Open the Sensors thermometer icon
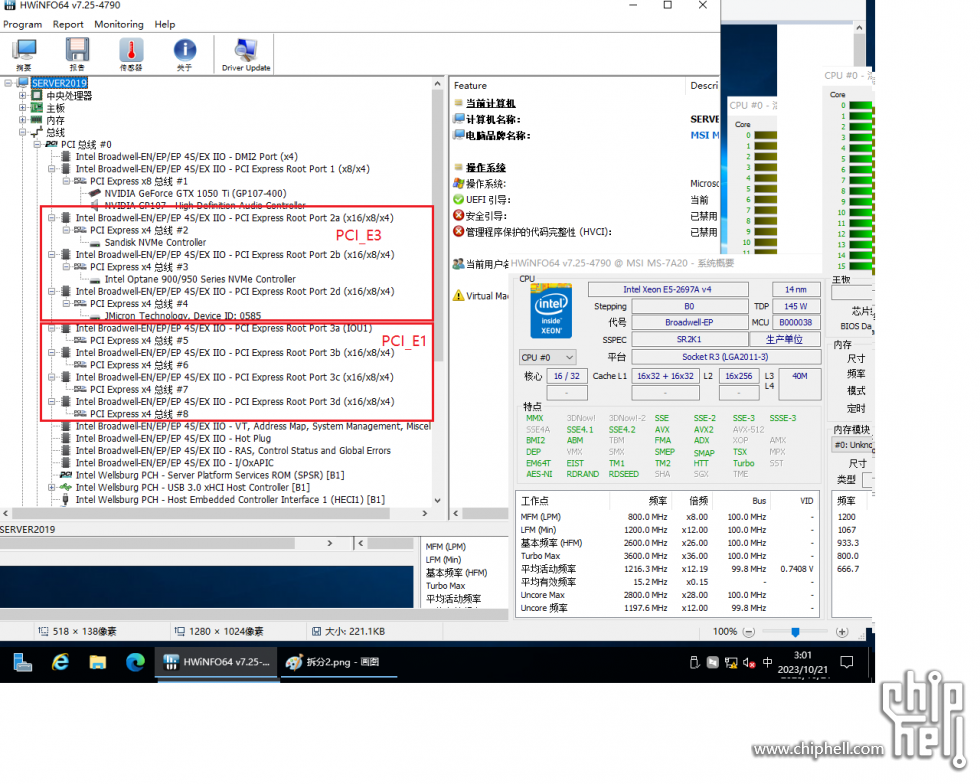980x784 pixels. pos(131,54)
